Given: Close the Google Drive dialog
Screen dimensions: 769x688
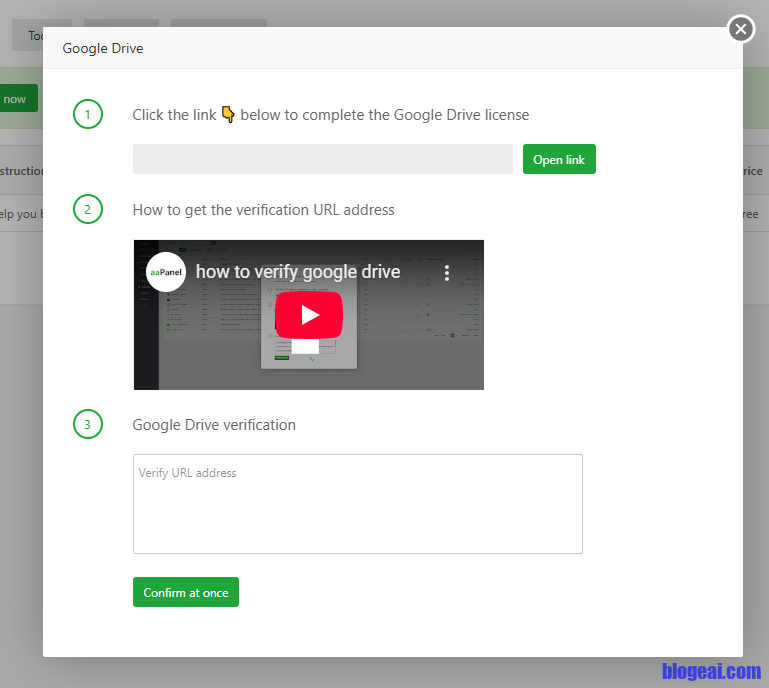Looking at the screenshot, I should 740,29.
